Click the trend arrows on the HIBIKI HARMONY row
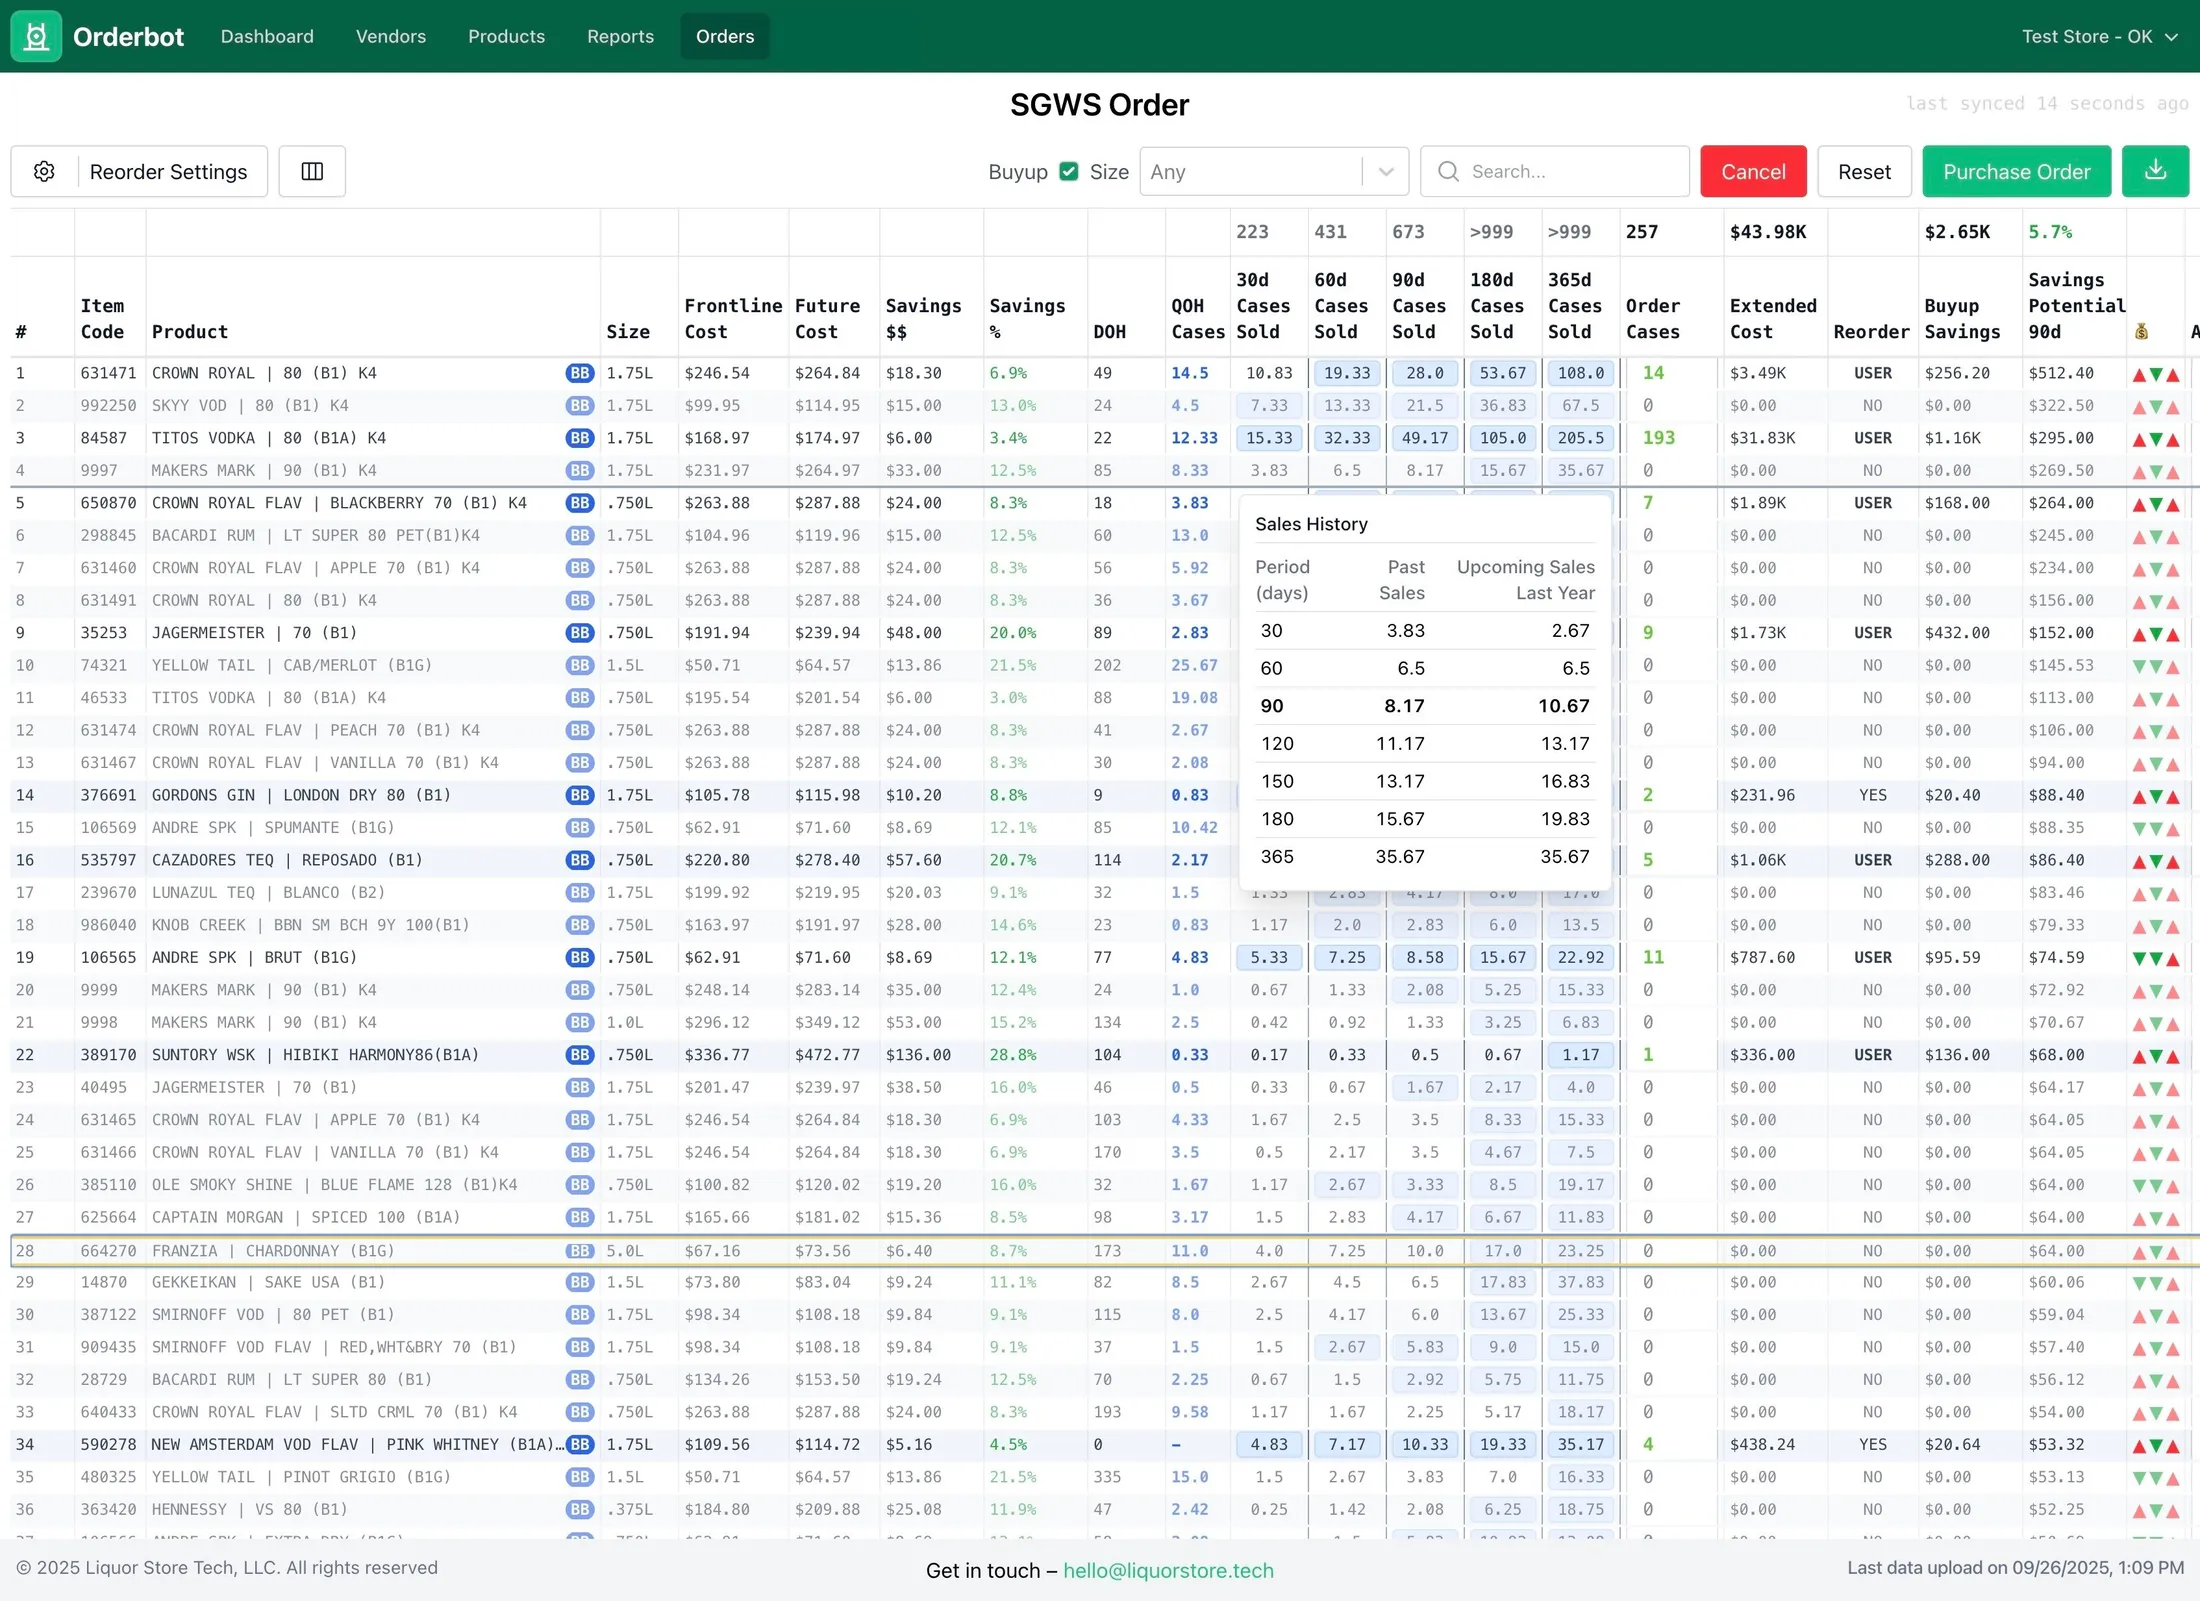This screenshot has width=2200, height=1601. [x=2155, y=1056]
